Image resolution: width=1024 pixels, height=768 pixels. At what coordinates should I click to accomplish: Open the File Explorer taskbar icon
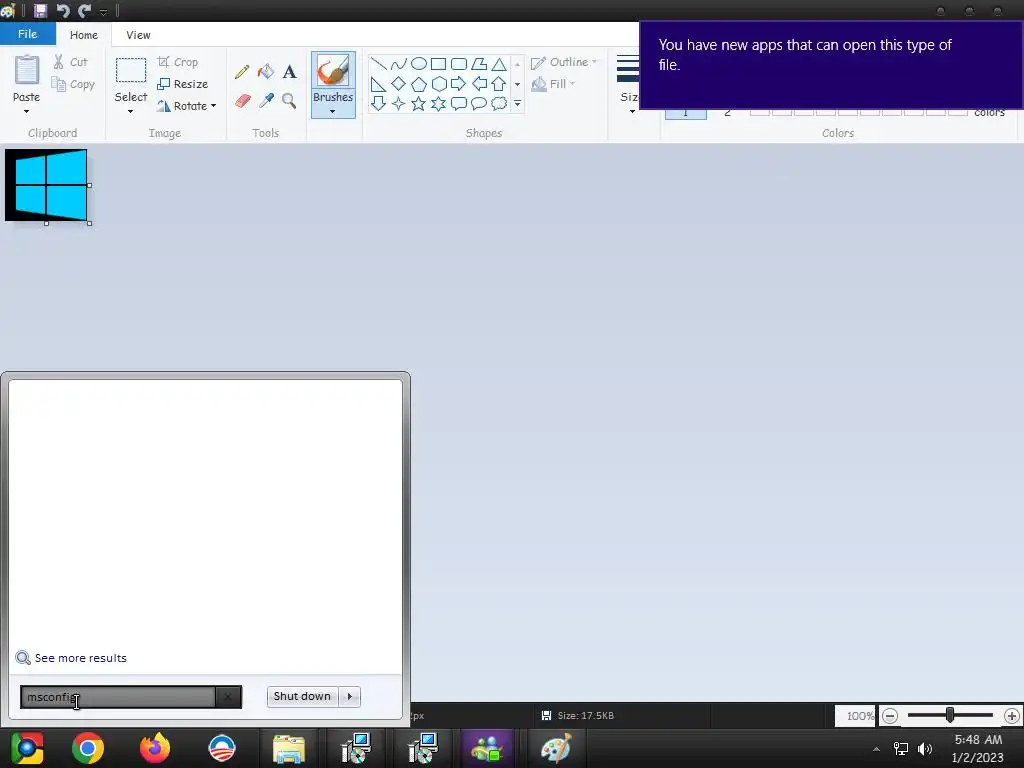pyautogui.click(x=289, y=748)
